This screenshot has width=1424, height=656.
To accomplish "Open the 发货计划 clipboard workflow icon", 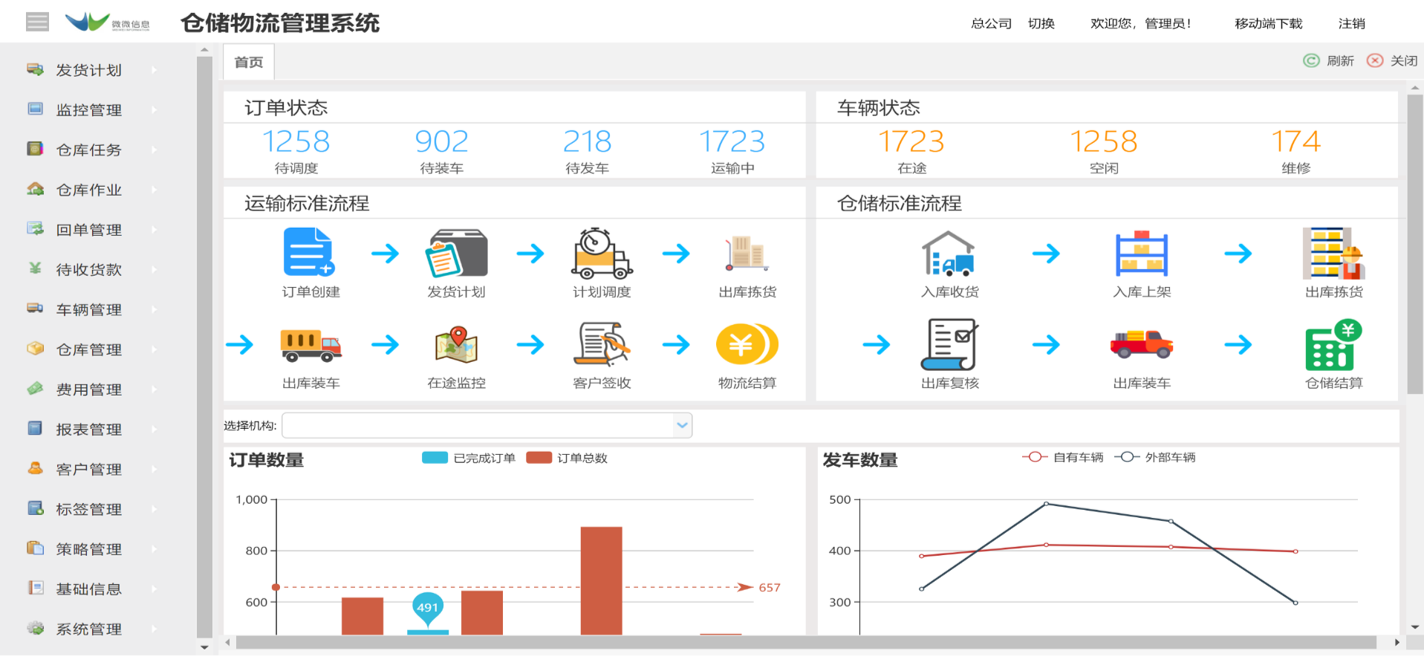I will pos(457,252).
